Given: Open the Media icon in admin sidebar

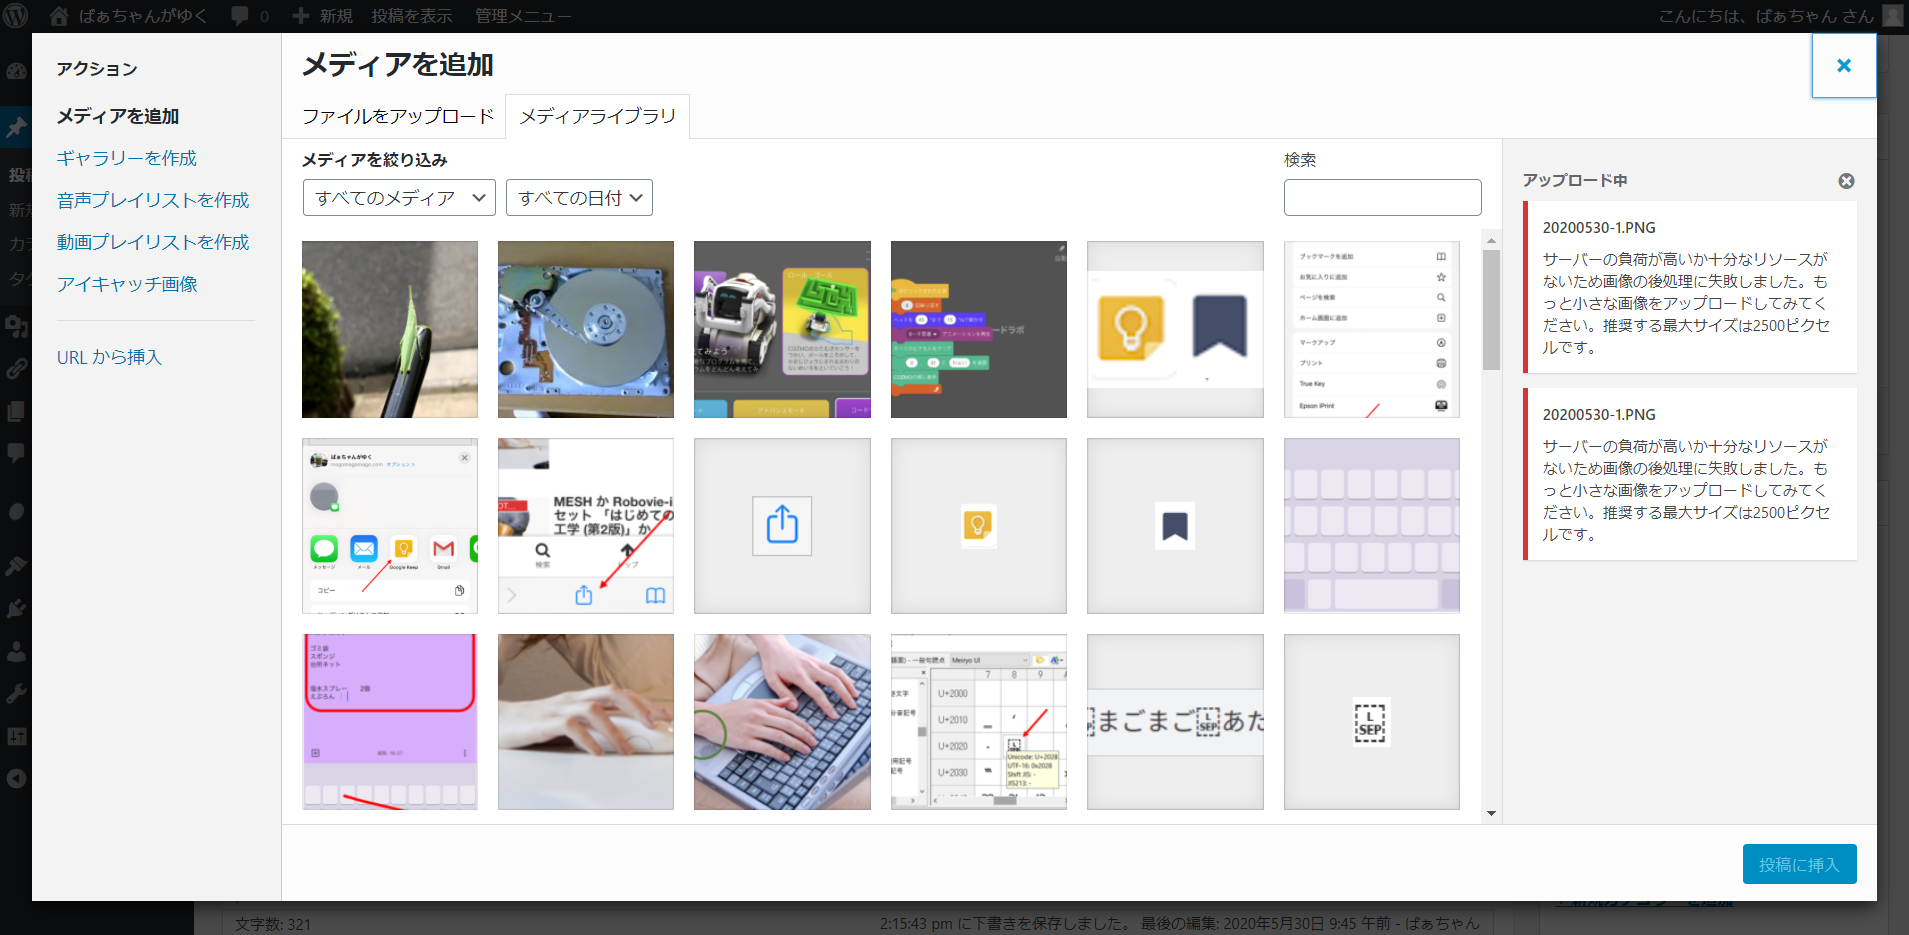Looking at the screenshot, I should pyautogui.click(x=16, y=326).
